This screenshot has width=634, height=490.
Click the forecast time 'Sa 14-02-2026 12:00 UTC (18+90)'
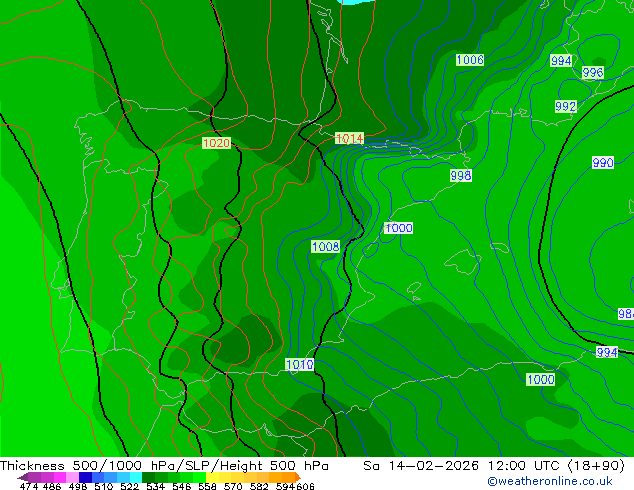(494, 466)
